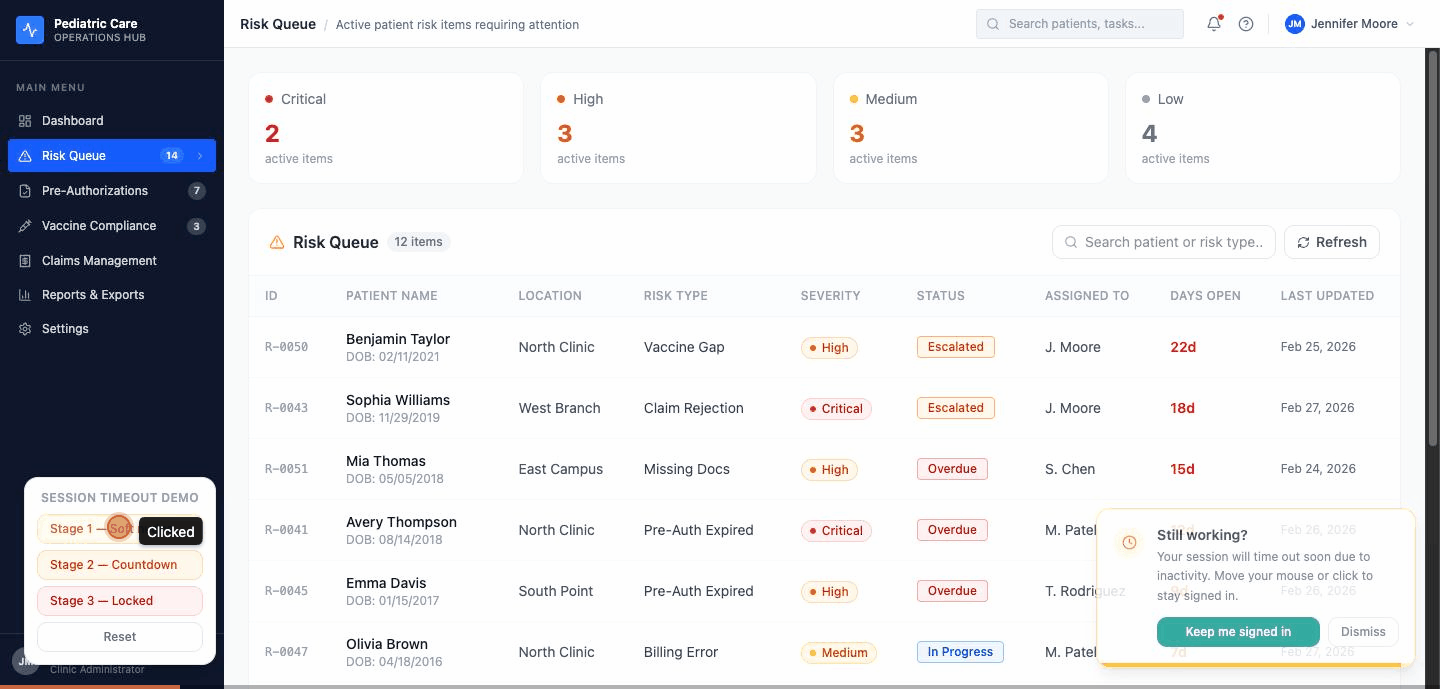This screenshot has height=689, width=1440.
Task: Click the Pediatric Care heartbeat logo icon
Action: pos(30,30)
